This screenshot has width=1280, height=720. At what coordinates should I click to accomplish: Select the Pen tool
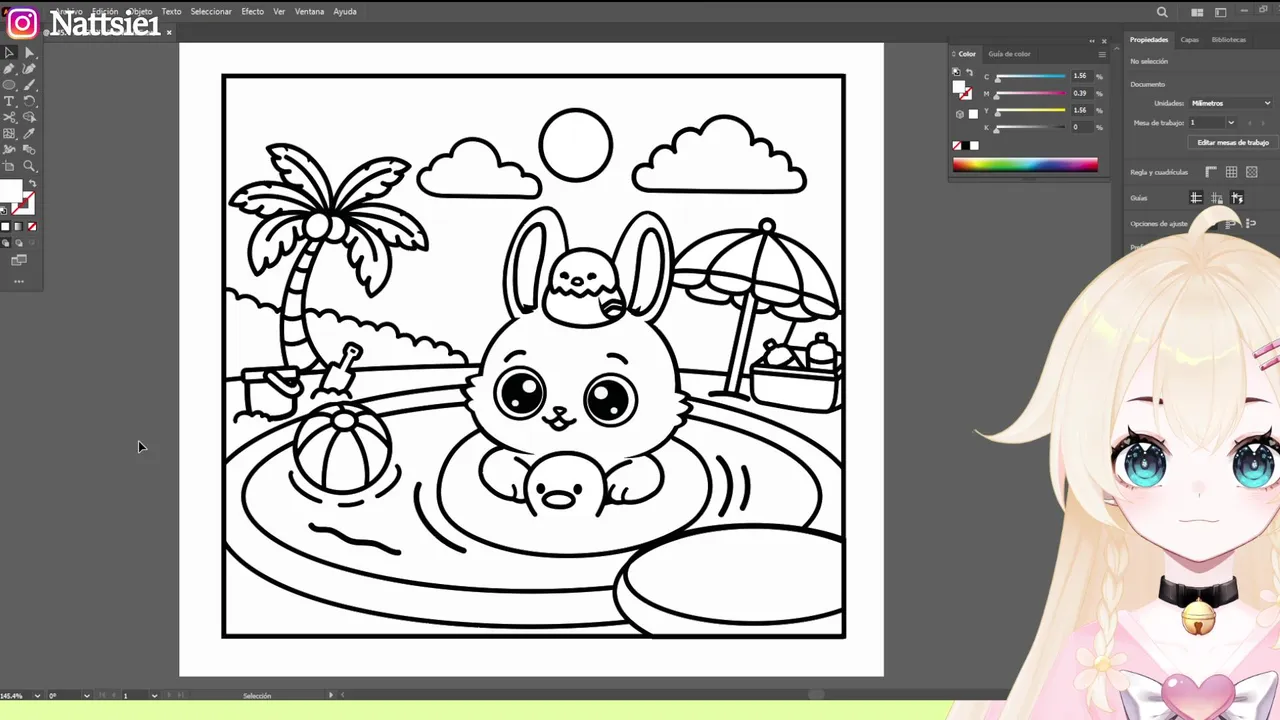coord(9,69)
